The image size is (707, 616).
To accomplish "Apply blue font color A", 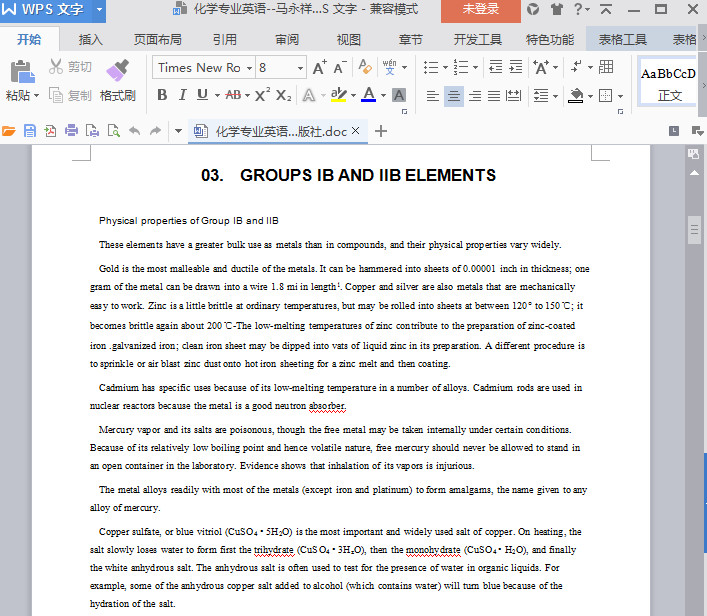I will [369, 95].
